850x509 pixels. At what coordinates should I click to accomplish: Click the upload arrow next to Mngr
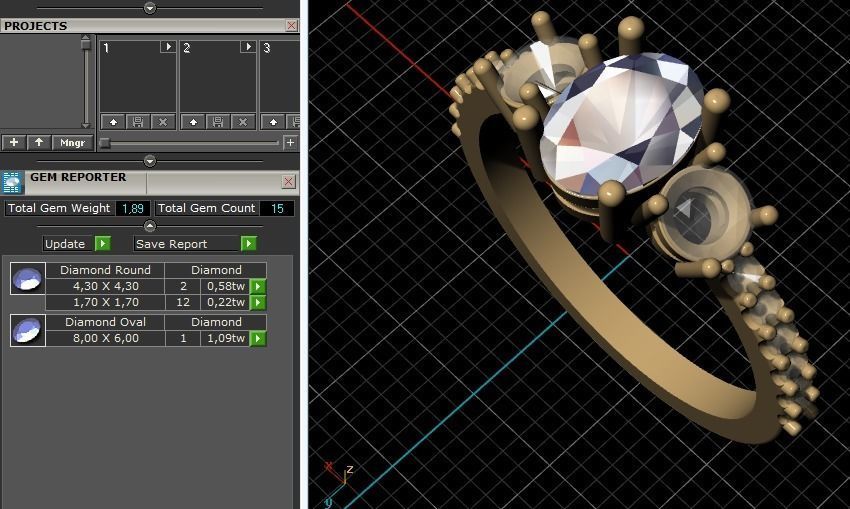click(x=39, y=143)
